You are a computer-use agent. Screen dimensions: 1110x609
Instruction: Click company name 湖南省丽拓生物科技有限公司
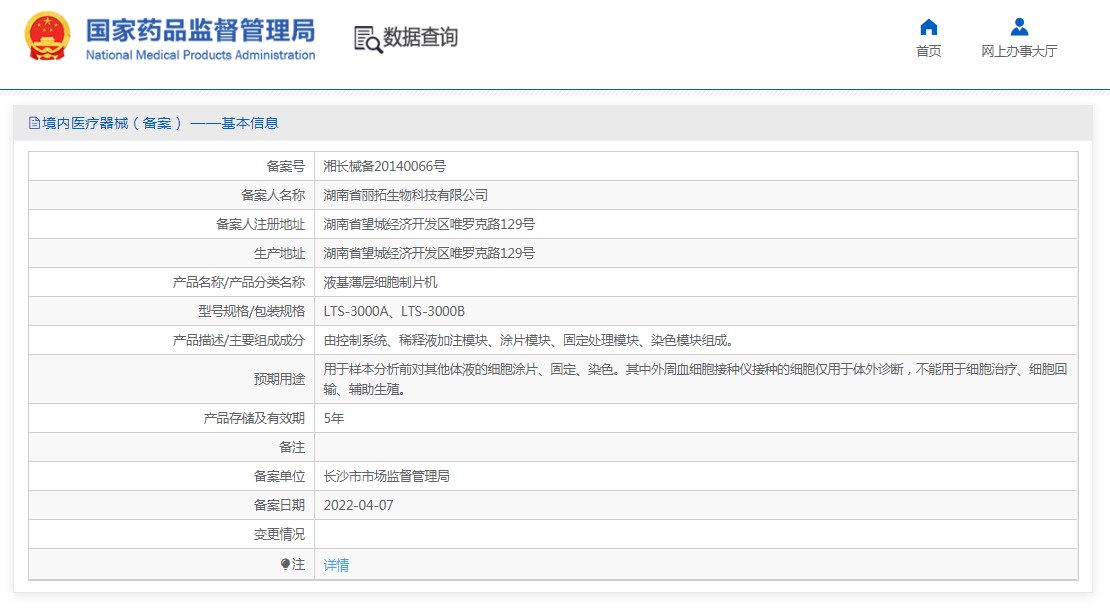(x=406, y=195)
